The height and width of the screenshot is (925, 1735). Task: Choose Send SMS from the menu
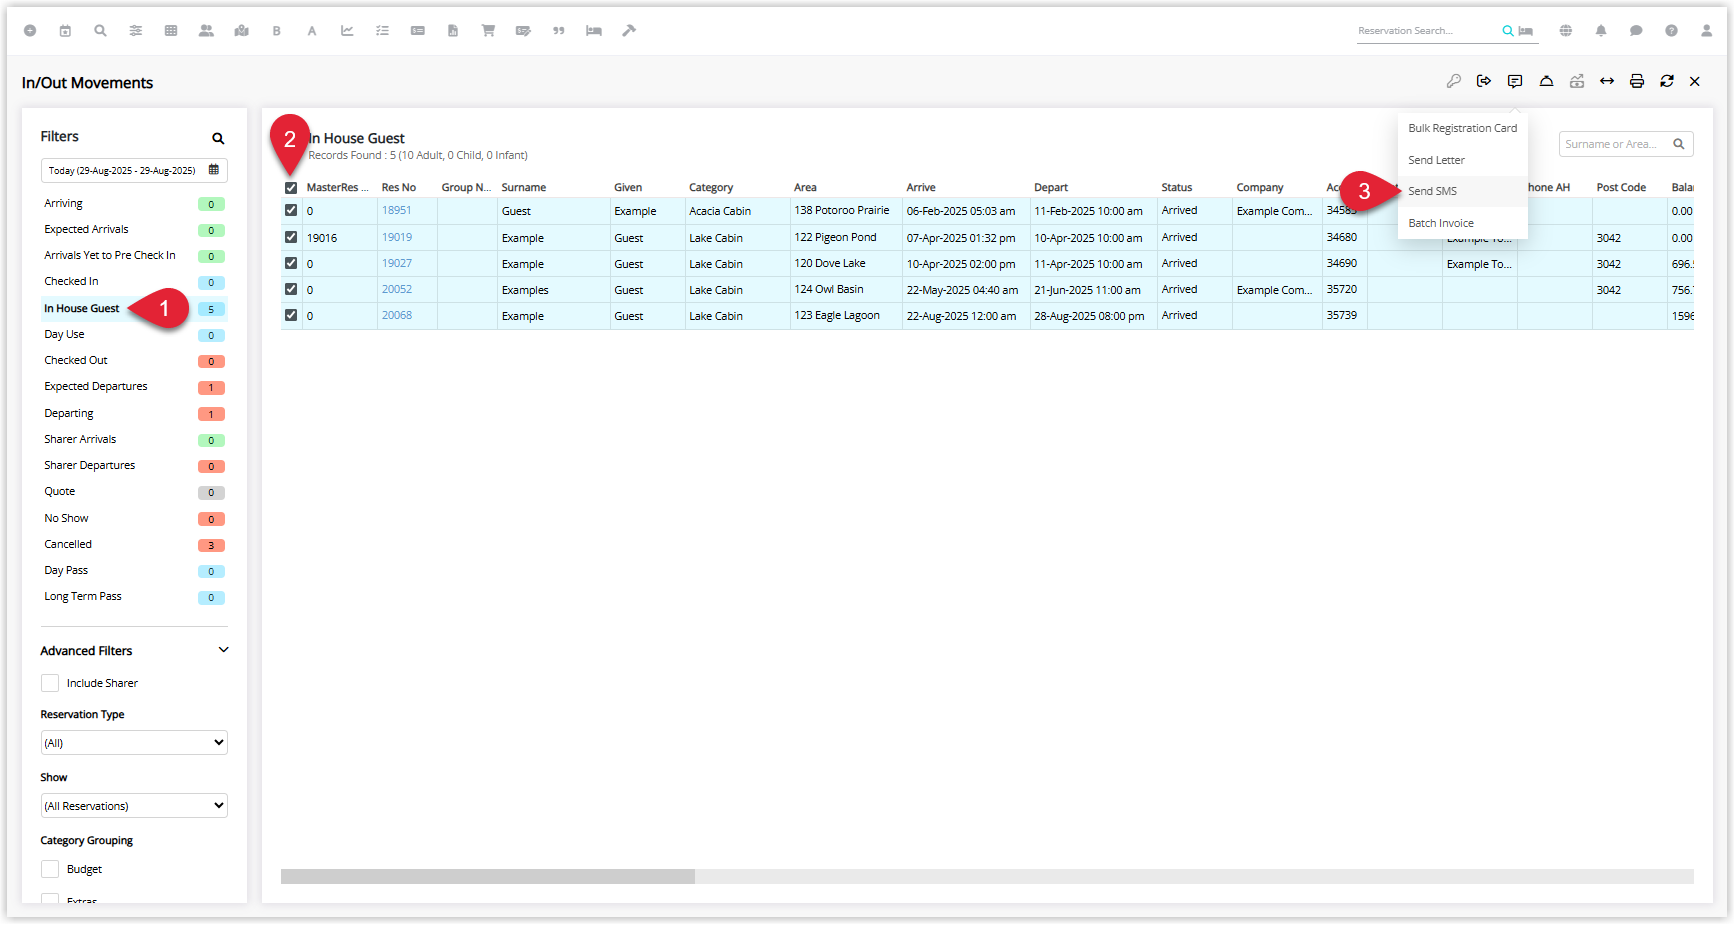[1462, 191]
